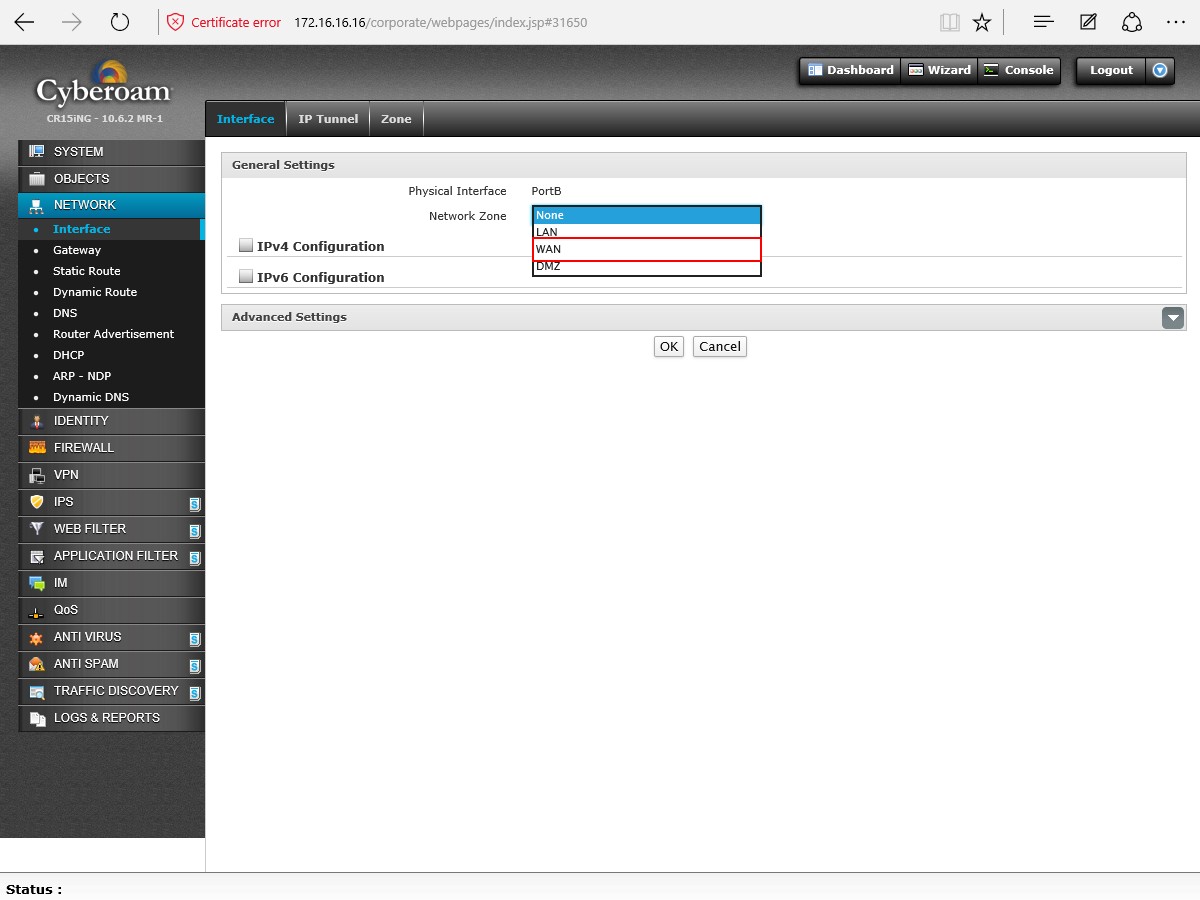Screen dimensions: 1200x900
Task: Click the Logout button
Action: tap(1111, 70)
